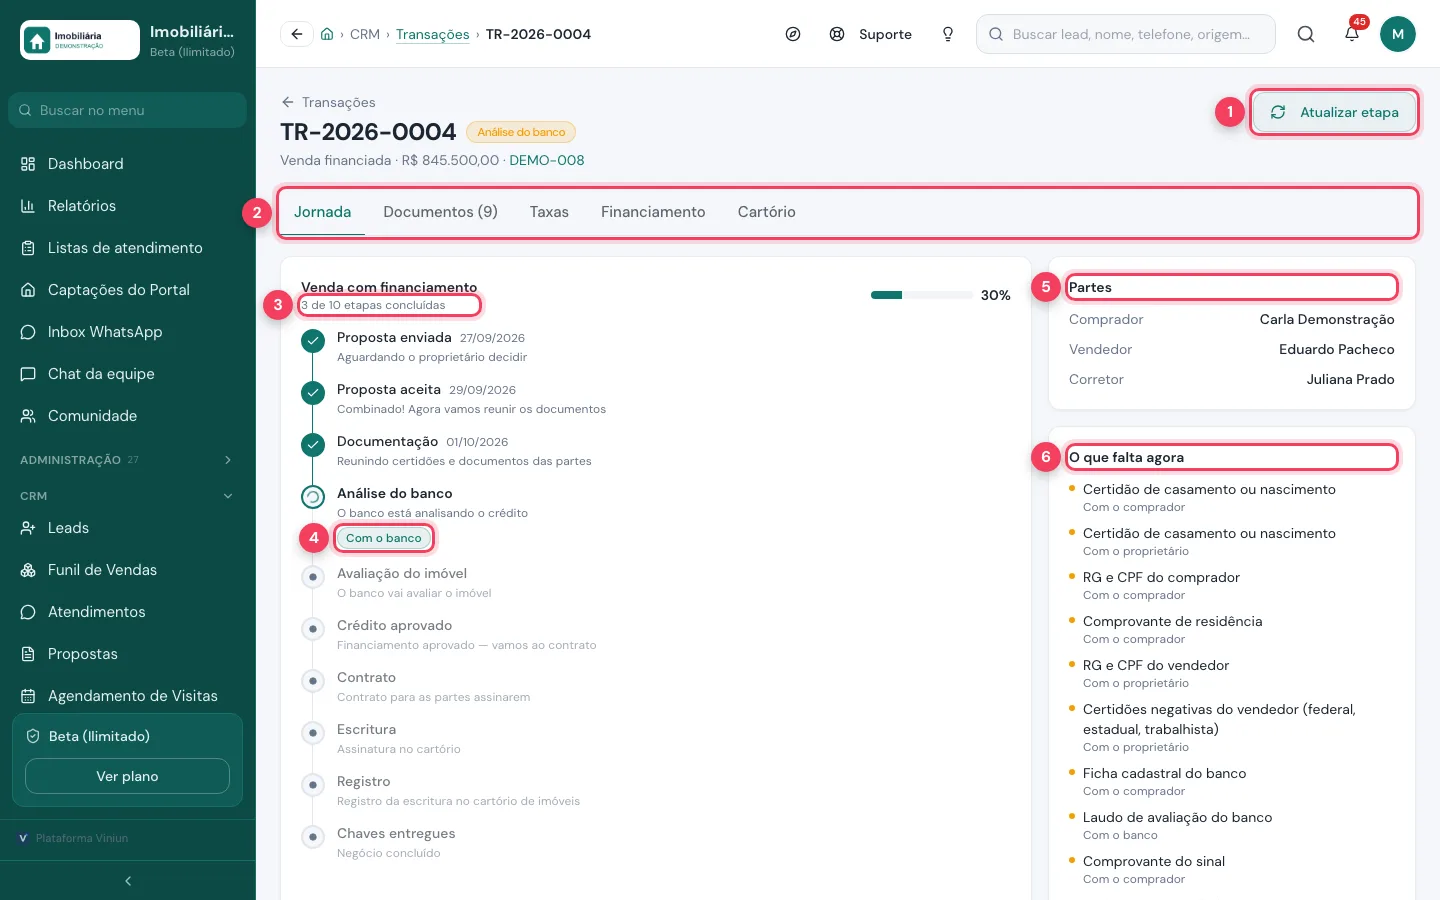This screenshot has height=900, width=1440.
Task: Click the Atualizar etapa button
Action: click(x=1334, y=112)
